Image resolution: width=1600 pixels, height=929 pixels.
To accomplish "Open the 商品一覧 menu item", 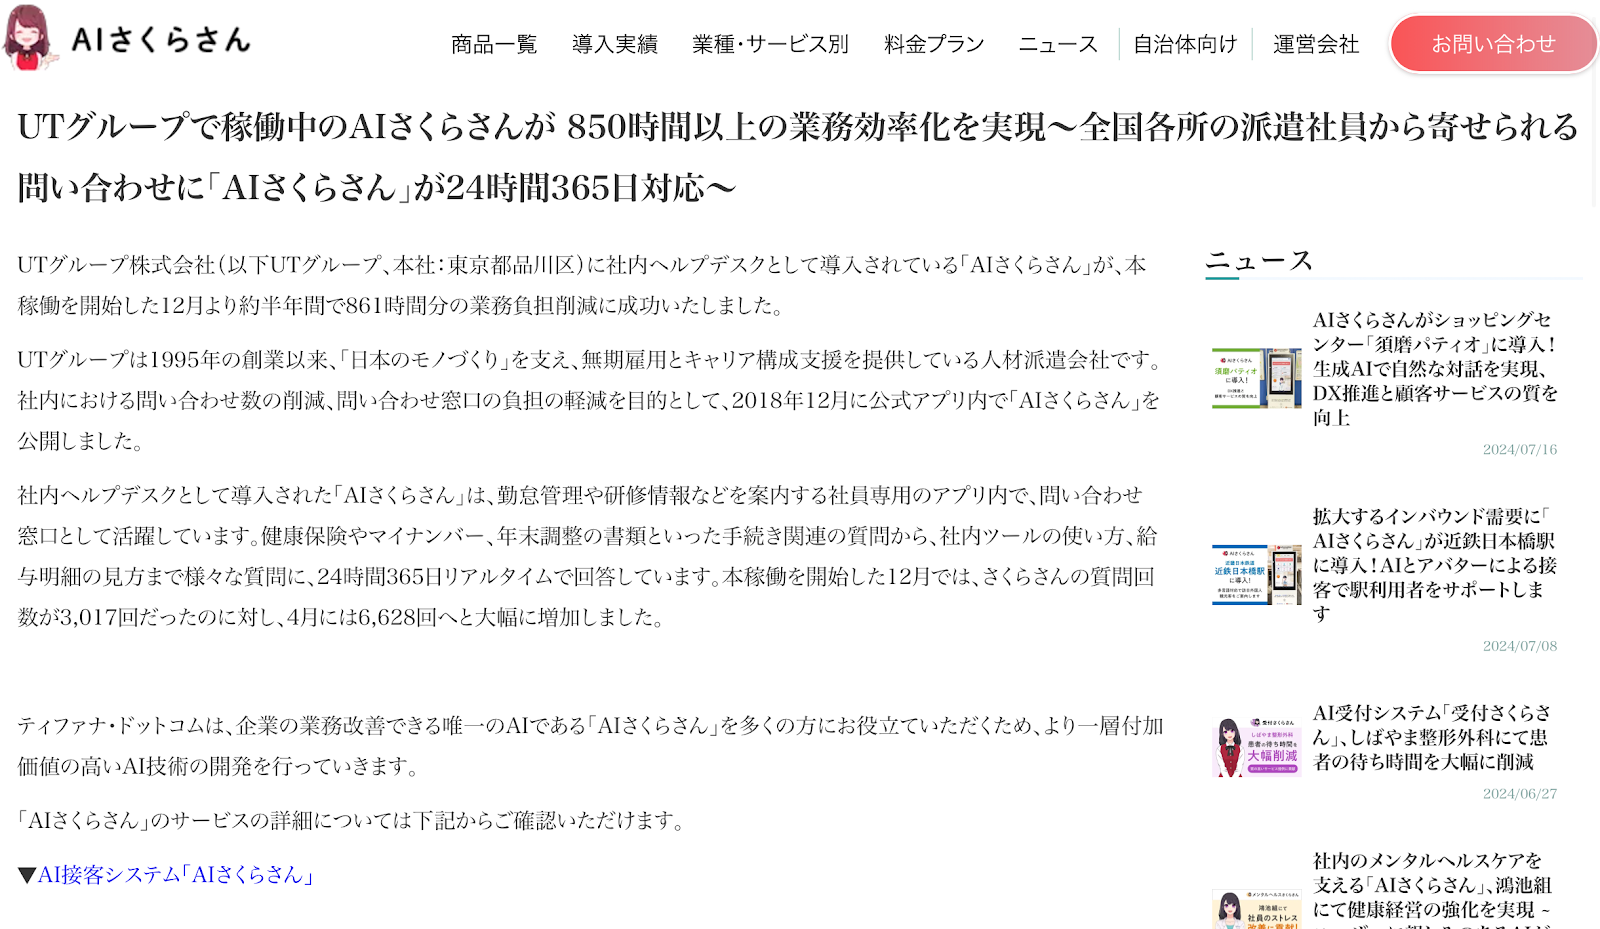I will tap(494, 44).
